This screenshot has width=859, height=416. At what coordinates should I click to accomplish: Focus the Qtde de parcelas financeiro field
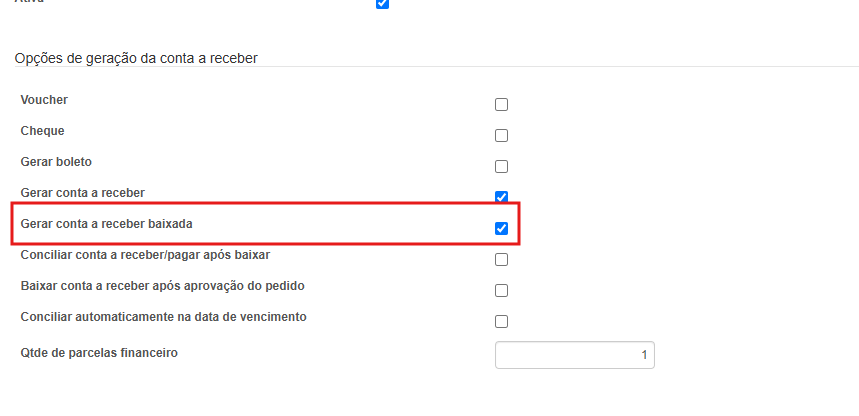[574, 355]
